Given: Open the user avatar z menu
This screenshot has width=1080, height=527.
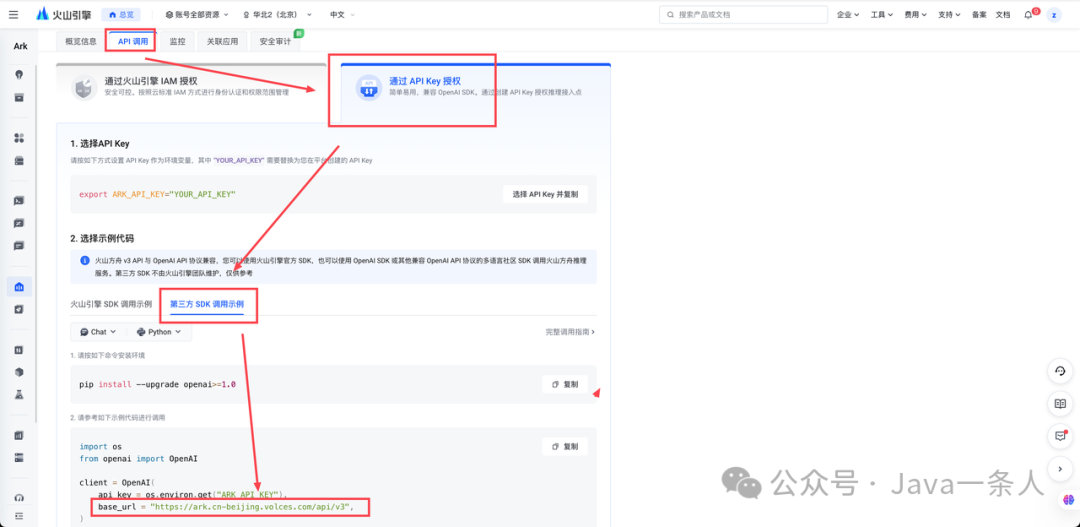Looking at the screenshot, I should pos(1054,14).
